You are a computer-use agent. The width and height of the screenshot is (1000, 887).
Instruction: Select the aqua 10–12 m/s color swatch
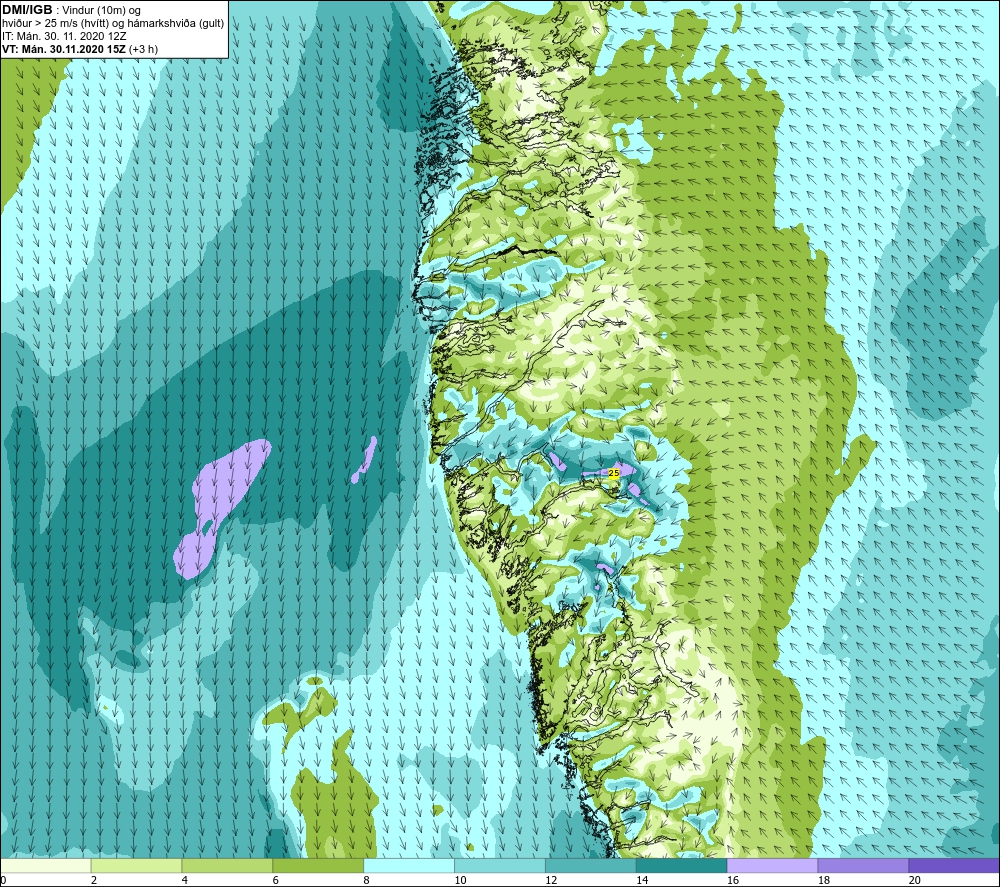[x=500, y=866]
